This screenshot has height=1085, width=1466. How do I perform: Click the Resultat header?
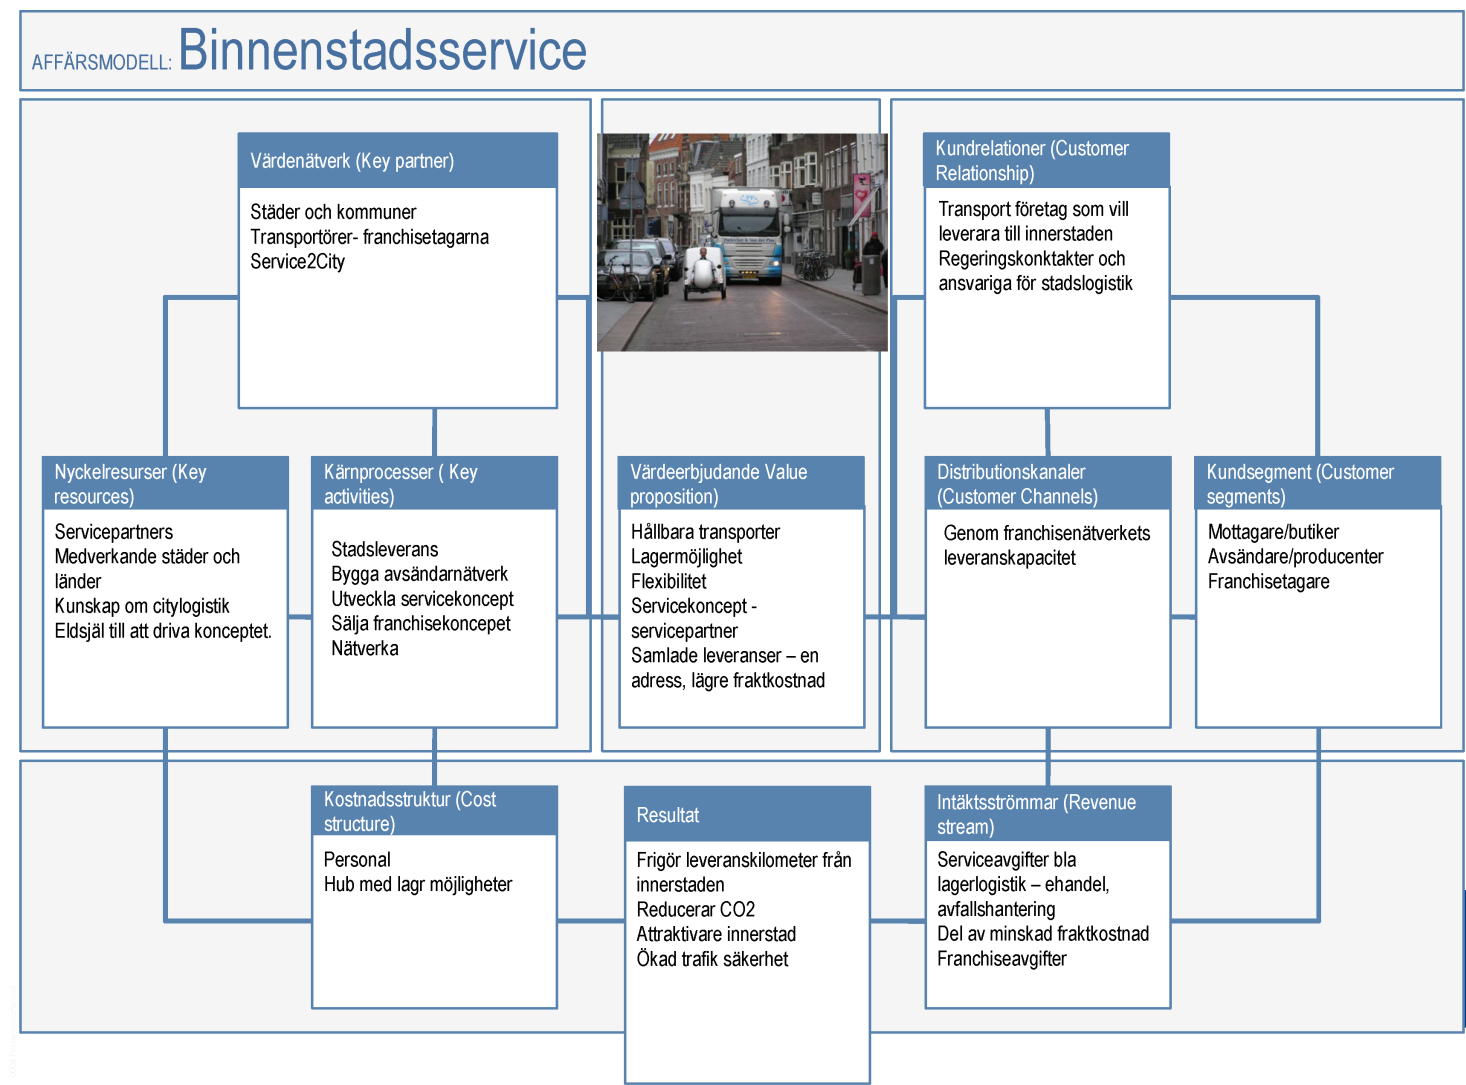[x=747, y=814]
